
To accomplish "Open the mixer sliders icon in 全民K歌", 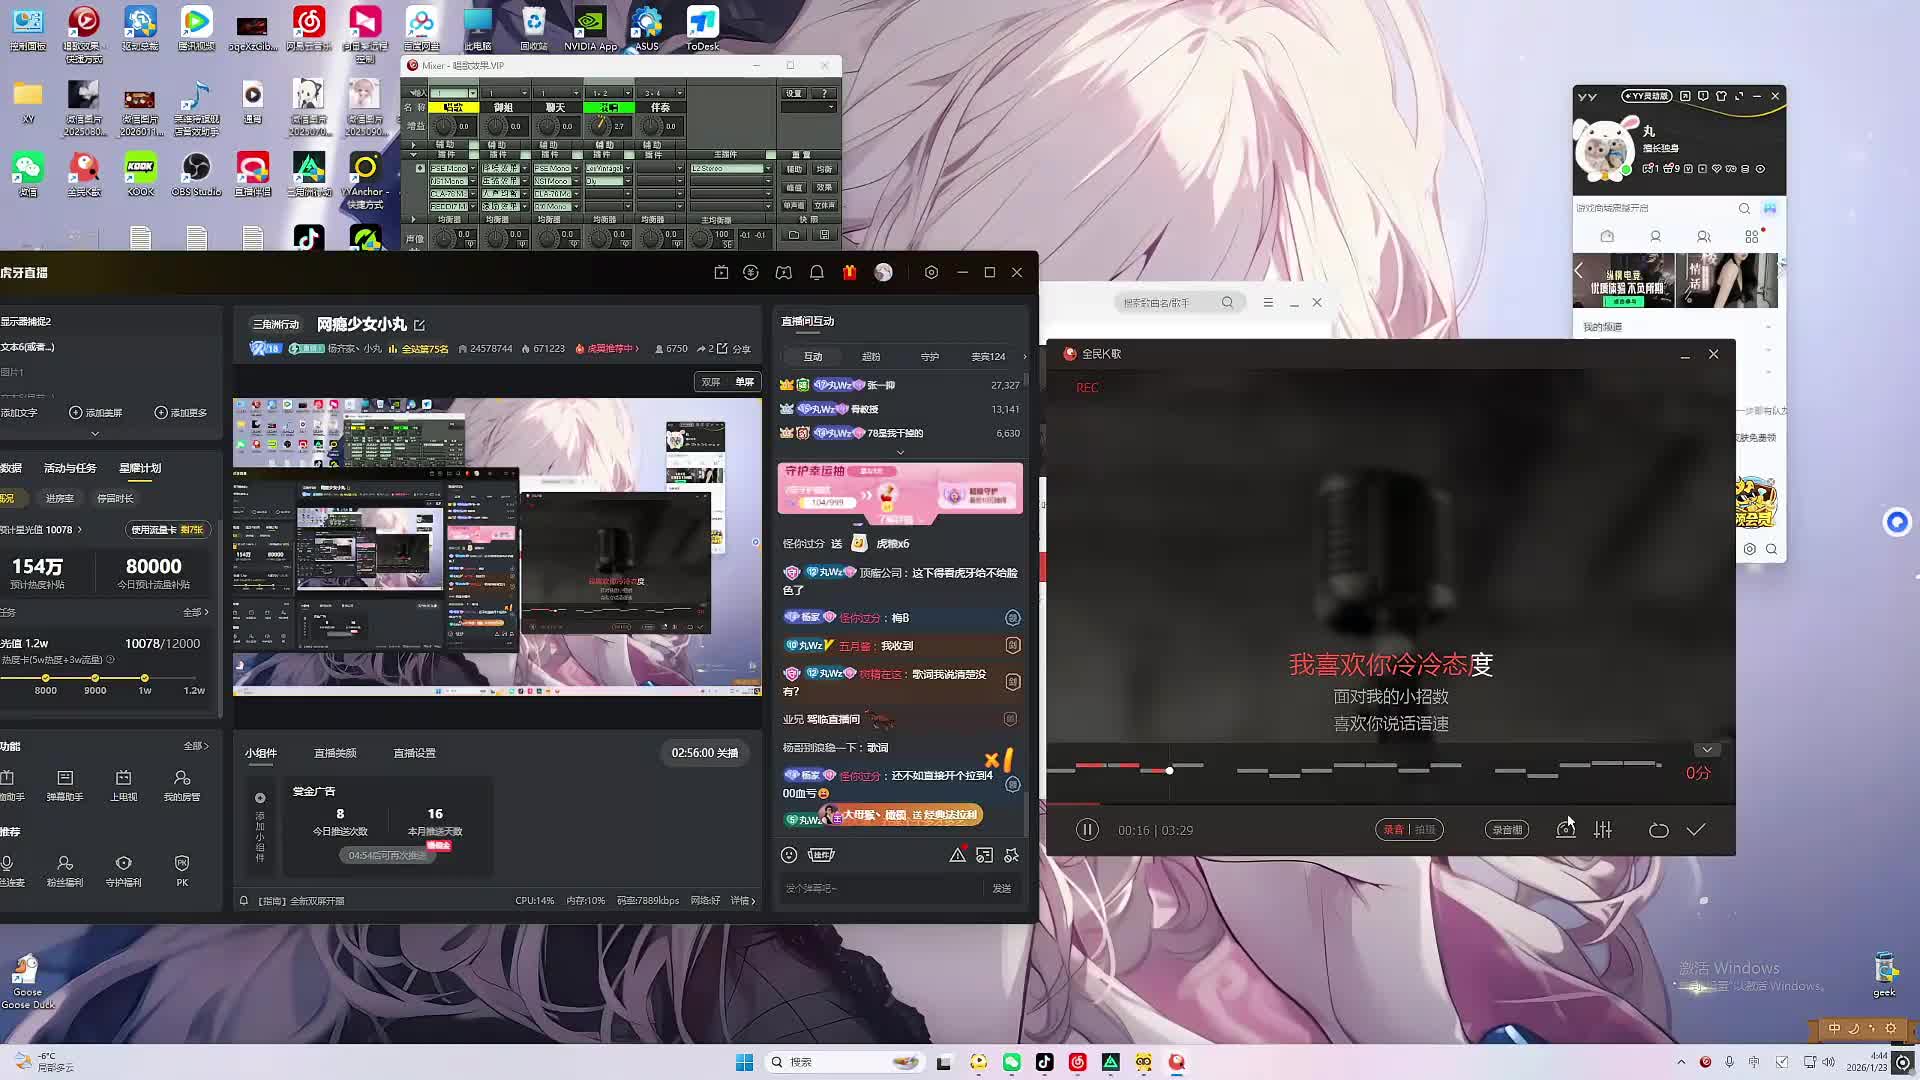I will click(1603, 830).
